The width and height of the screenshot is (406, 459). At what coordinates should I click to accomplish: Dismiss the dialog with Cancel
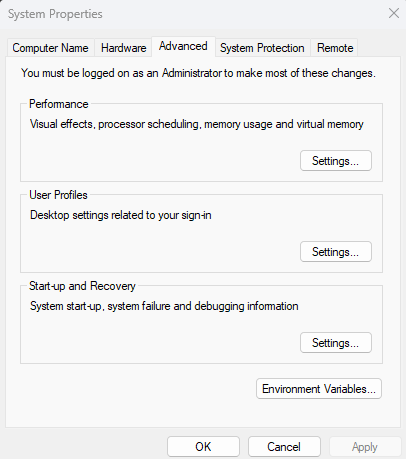(x=284, y=447)
